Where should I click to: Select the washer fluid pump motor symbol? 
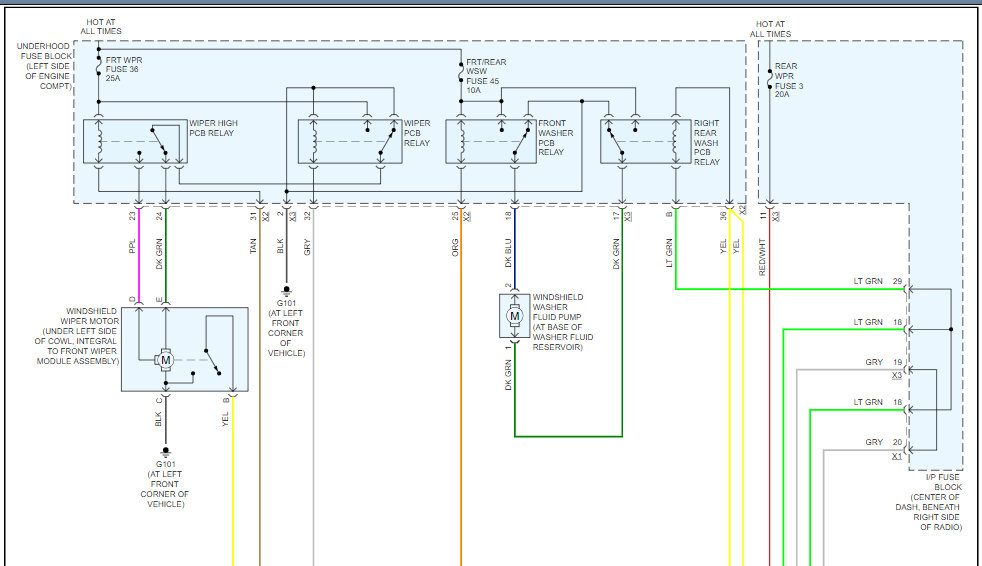[515, 317]
